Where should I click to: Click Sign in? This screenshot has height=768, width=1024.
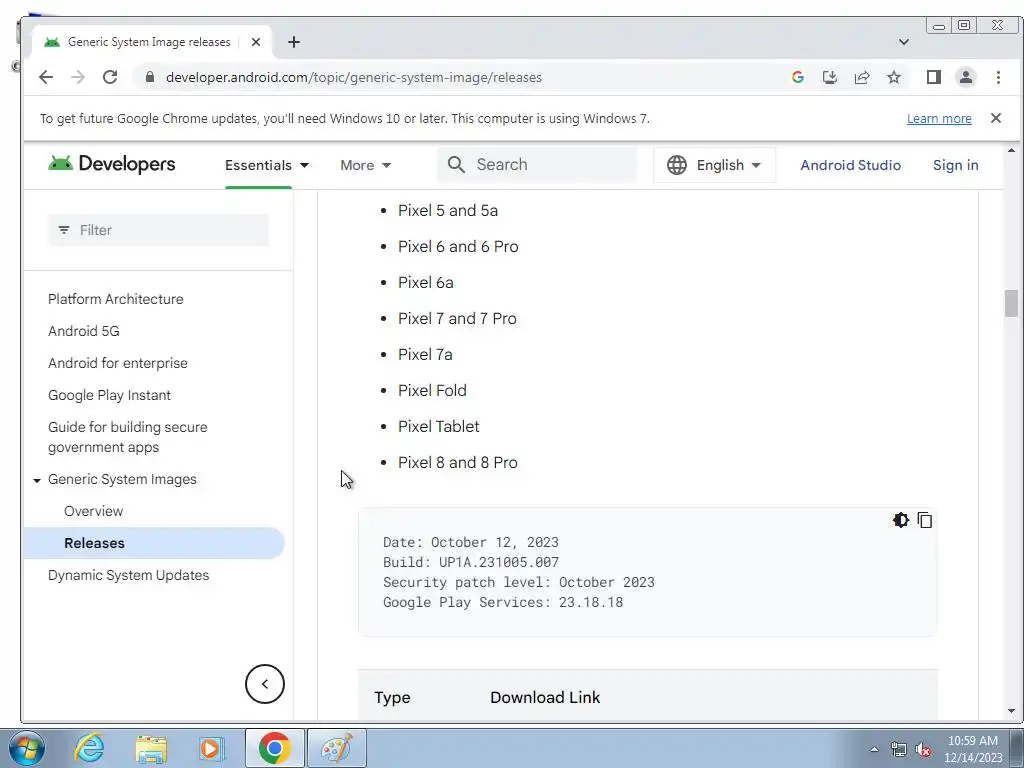955,165
